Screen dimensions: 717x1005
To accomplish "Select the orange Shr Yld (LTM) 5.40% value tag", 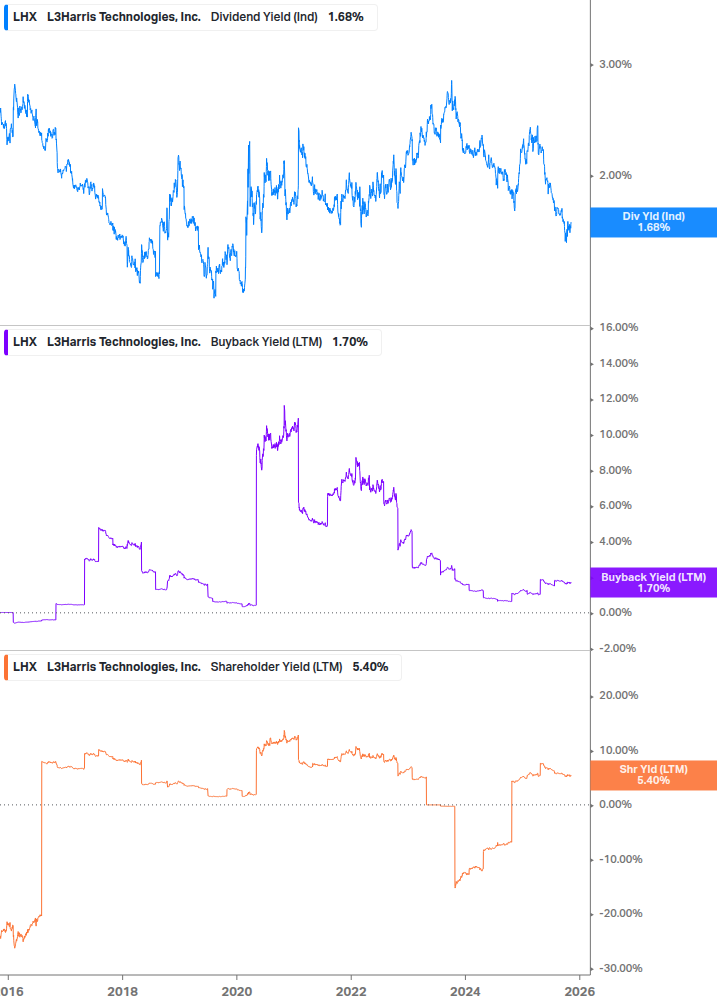I will [654, 775].
